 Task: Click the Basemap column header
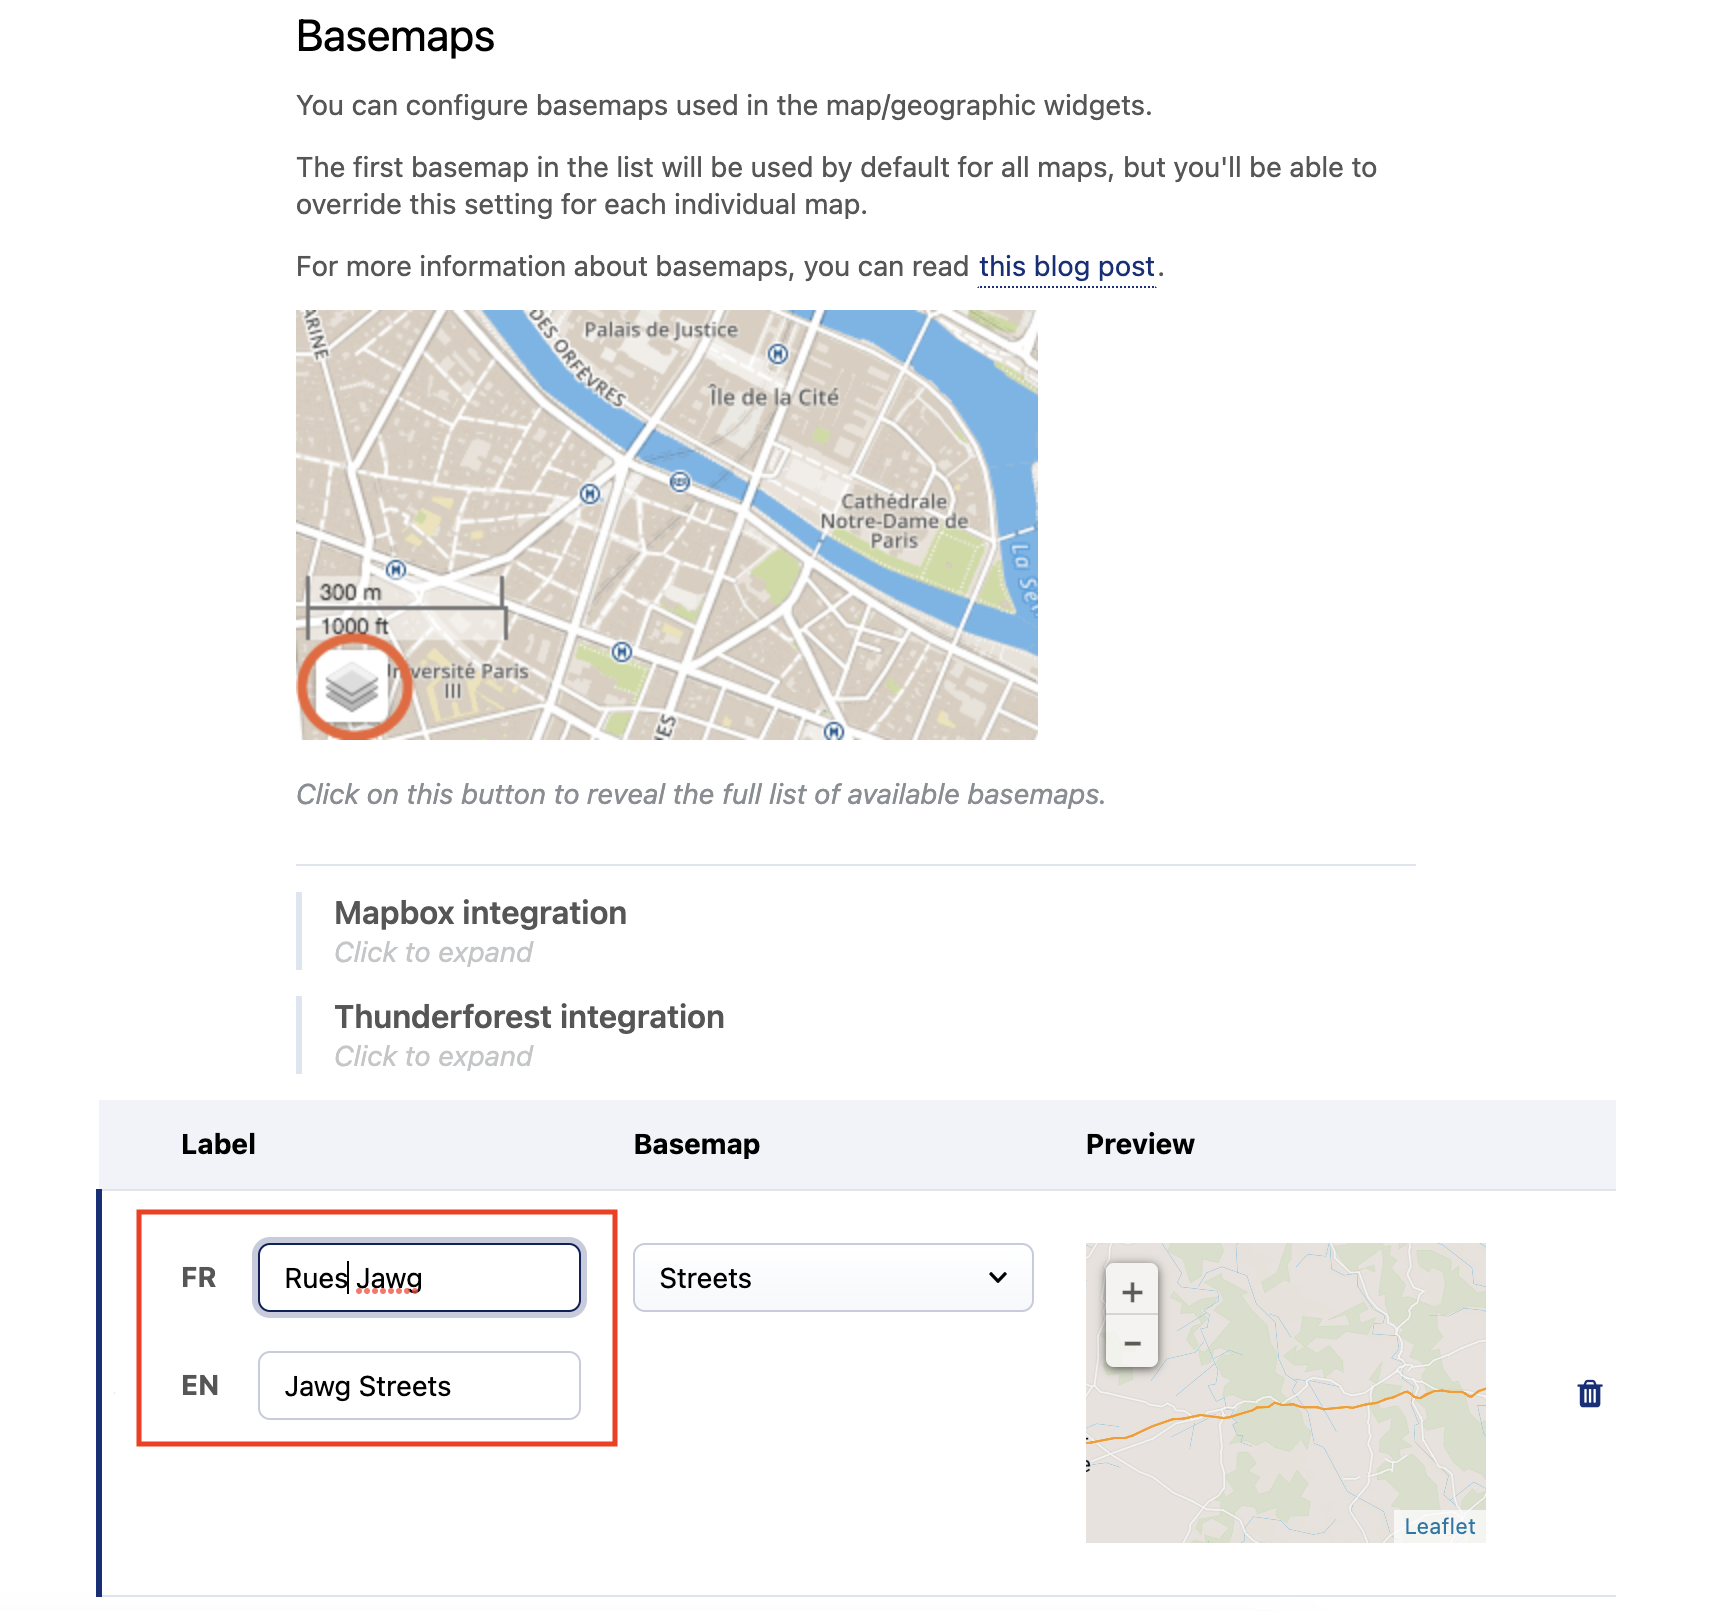pyautogui.click(x=696, y=1144)
